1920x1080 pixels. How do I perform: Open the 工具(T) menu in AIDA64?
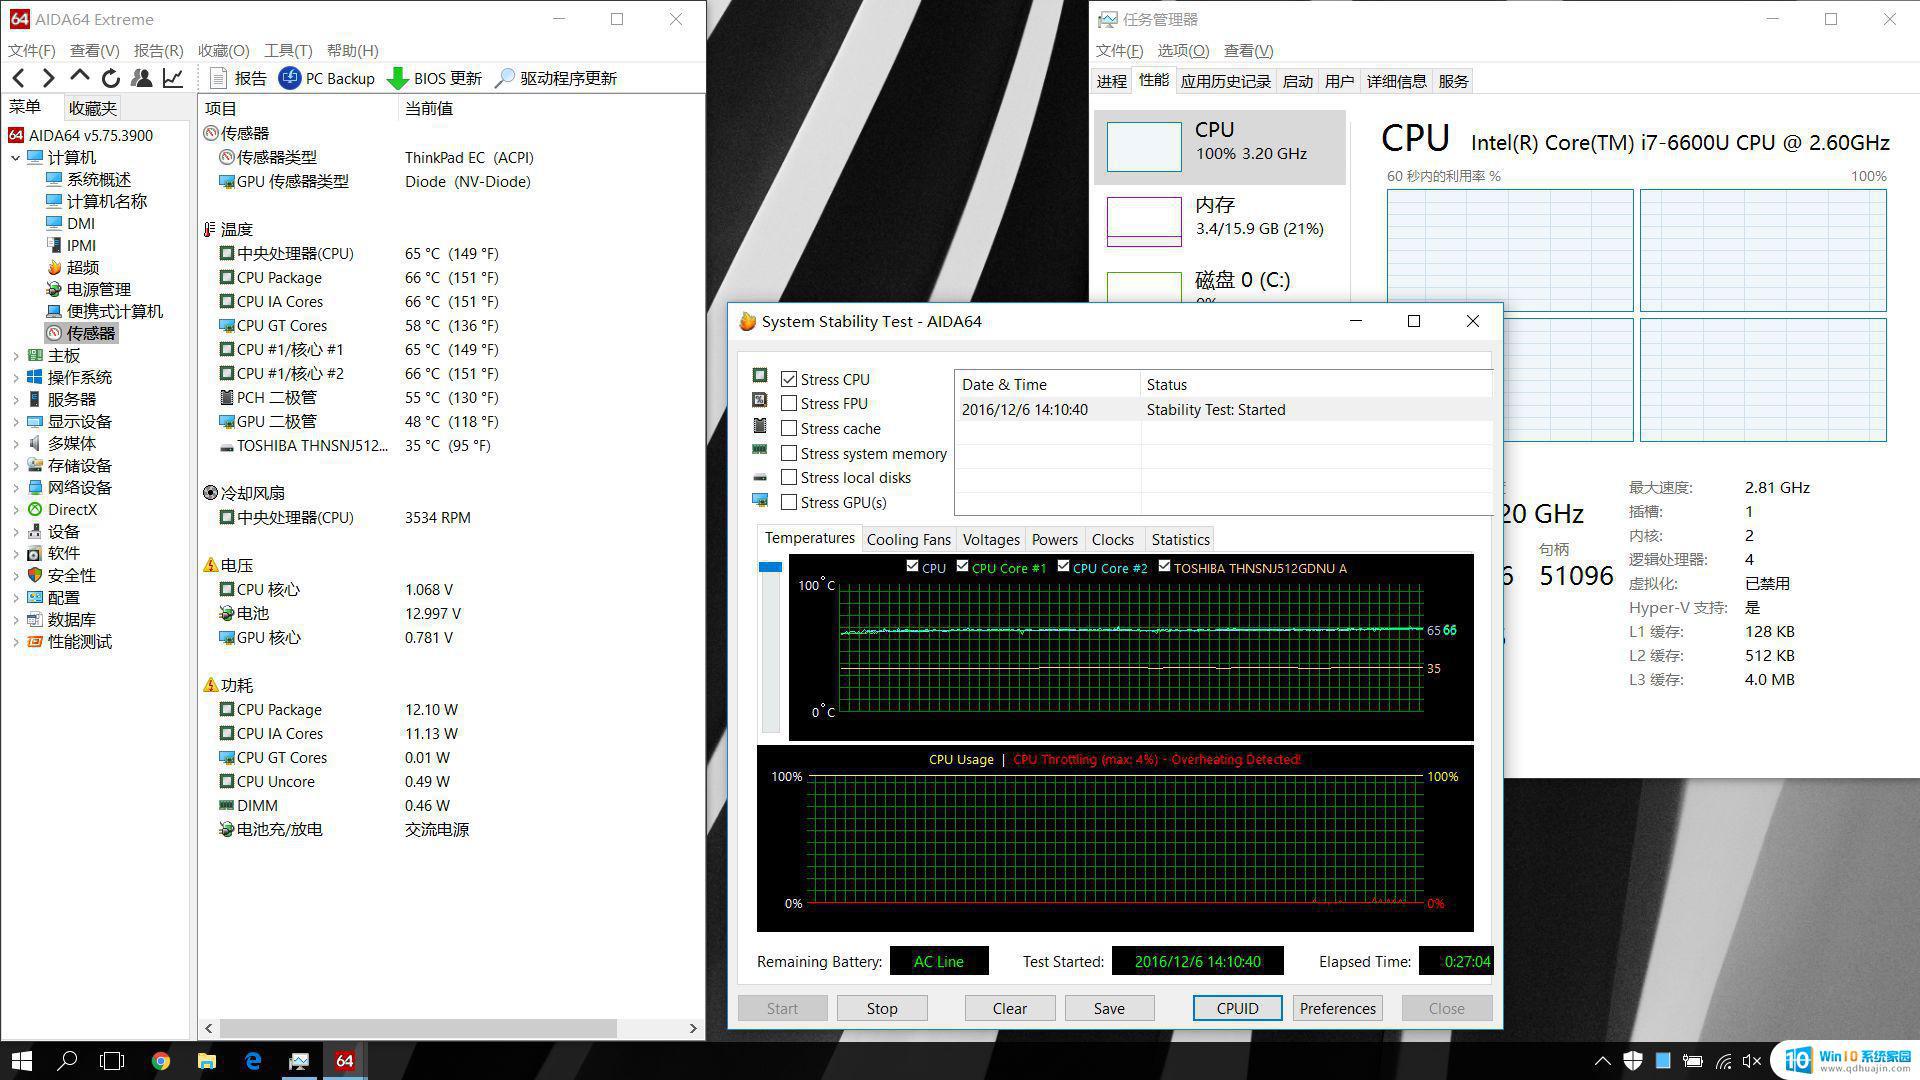click(288, 50)
